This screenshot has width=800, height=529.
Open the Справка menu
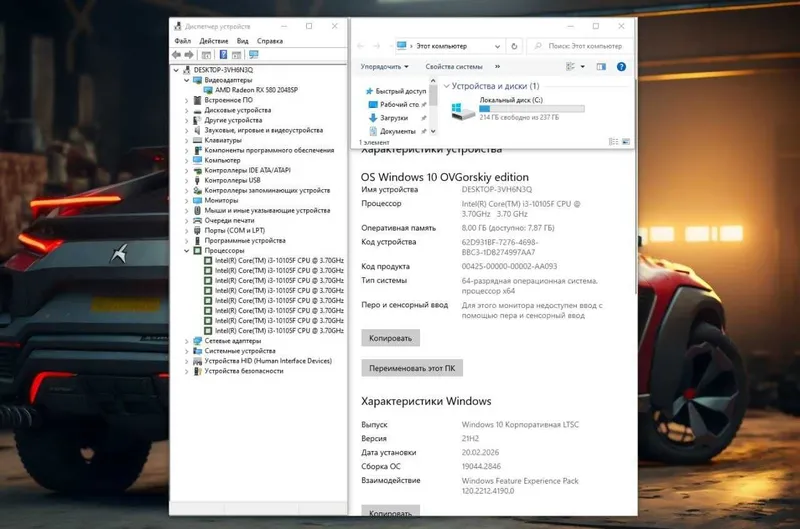point(270,41)
